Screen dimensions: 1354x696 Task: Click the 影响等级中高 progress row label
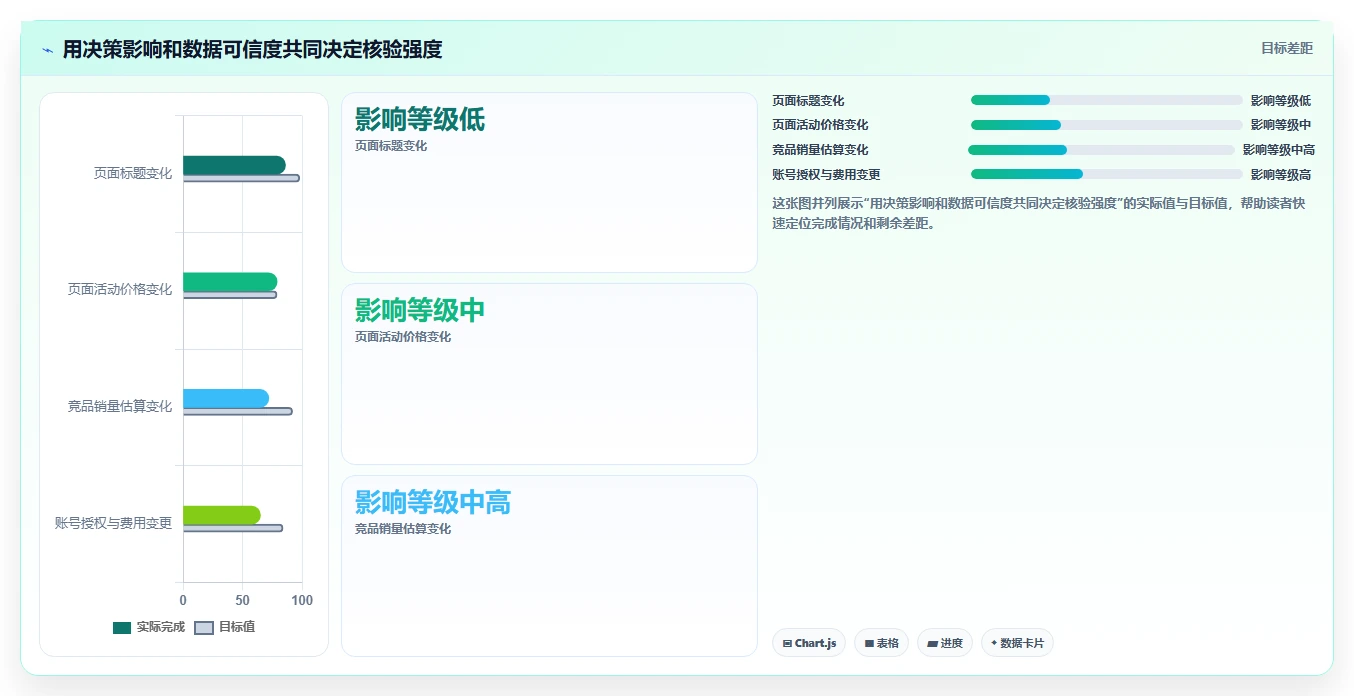pyautogui.click(x=1278, y=150)
